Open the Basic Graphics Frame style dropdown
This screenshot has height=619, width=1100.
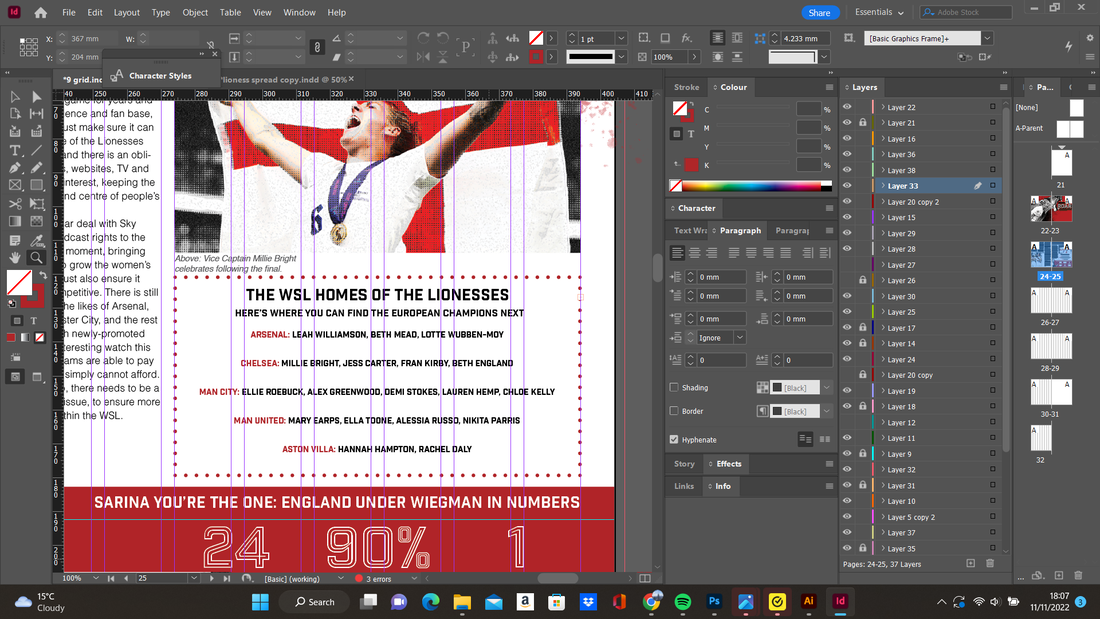pyautogui.click(x=988, y=39)
